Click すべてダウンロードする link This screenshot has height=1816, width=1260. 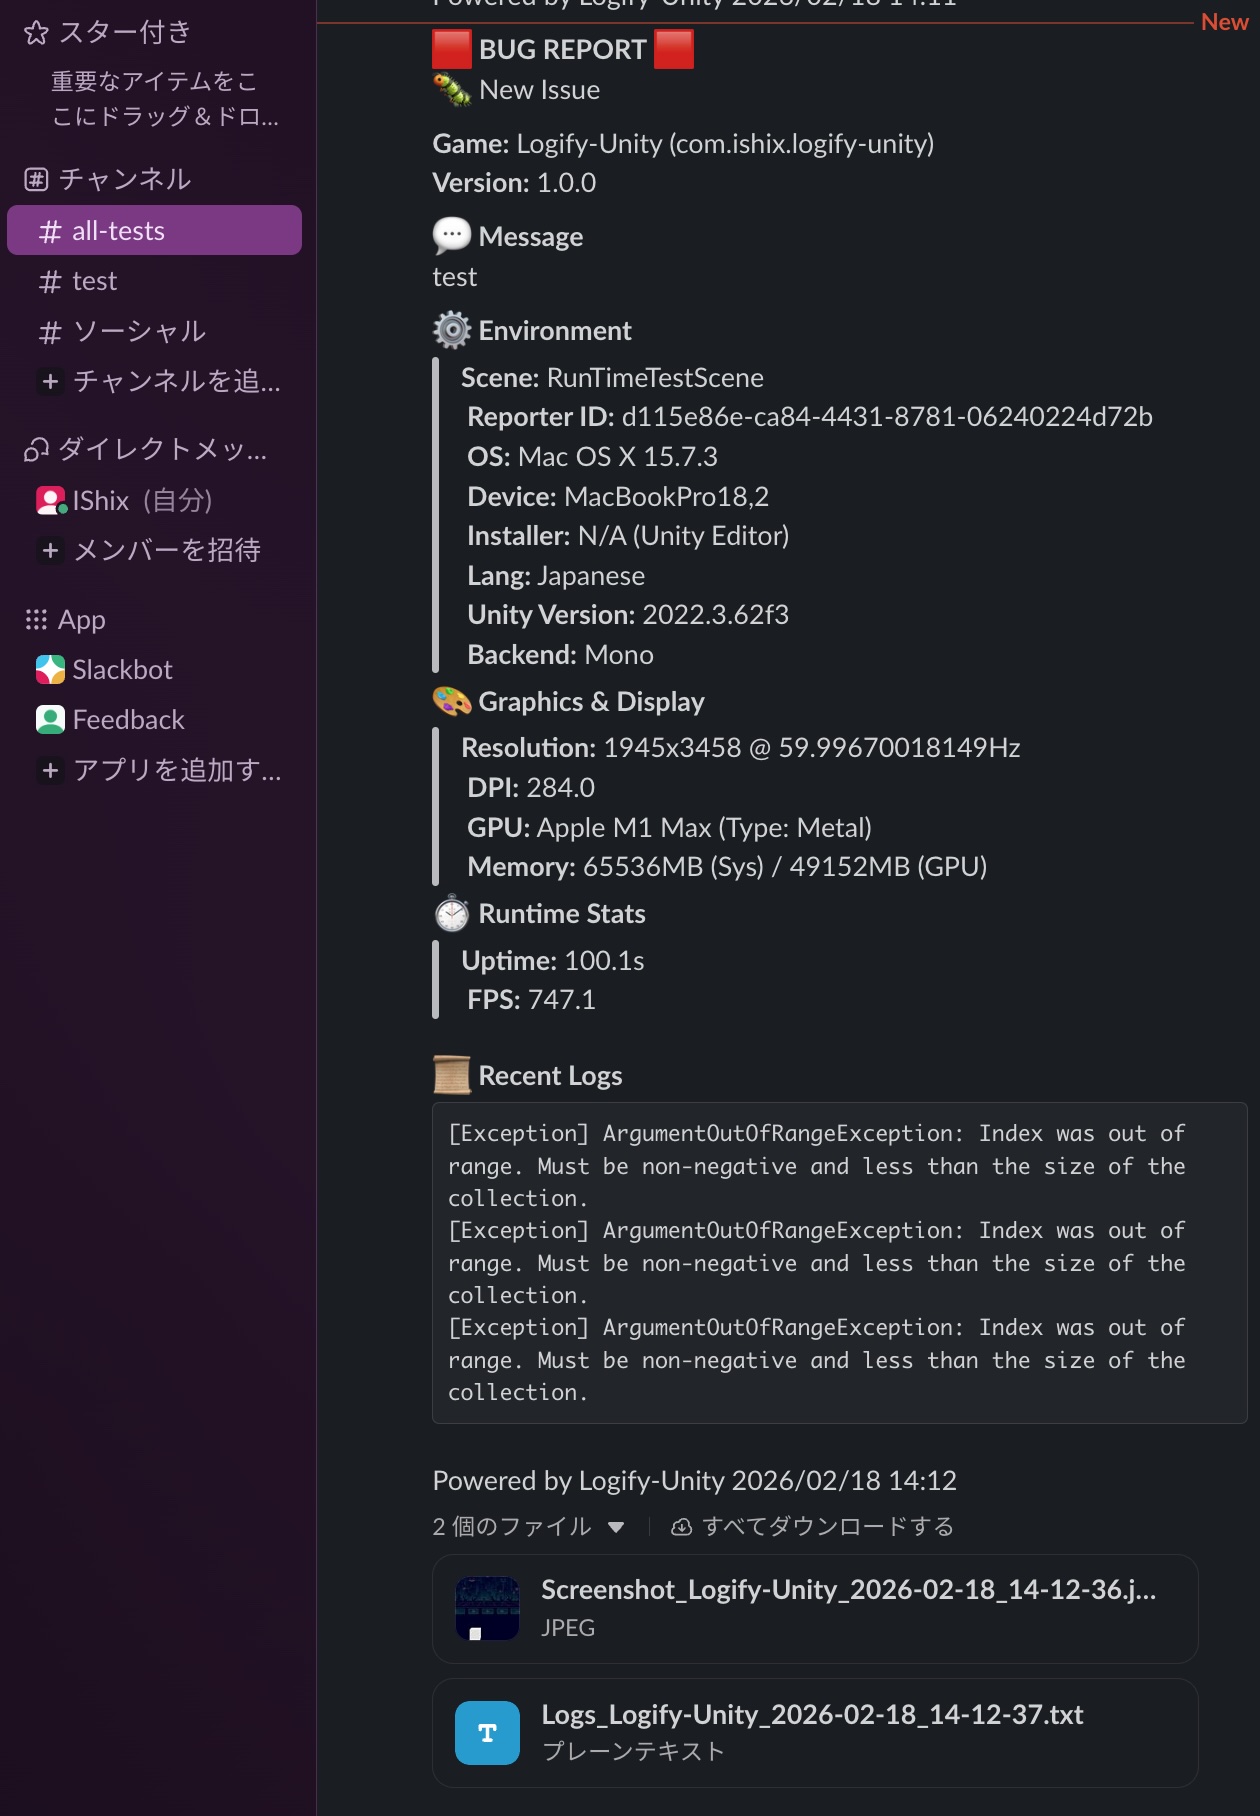tap(827, 1527)
